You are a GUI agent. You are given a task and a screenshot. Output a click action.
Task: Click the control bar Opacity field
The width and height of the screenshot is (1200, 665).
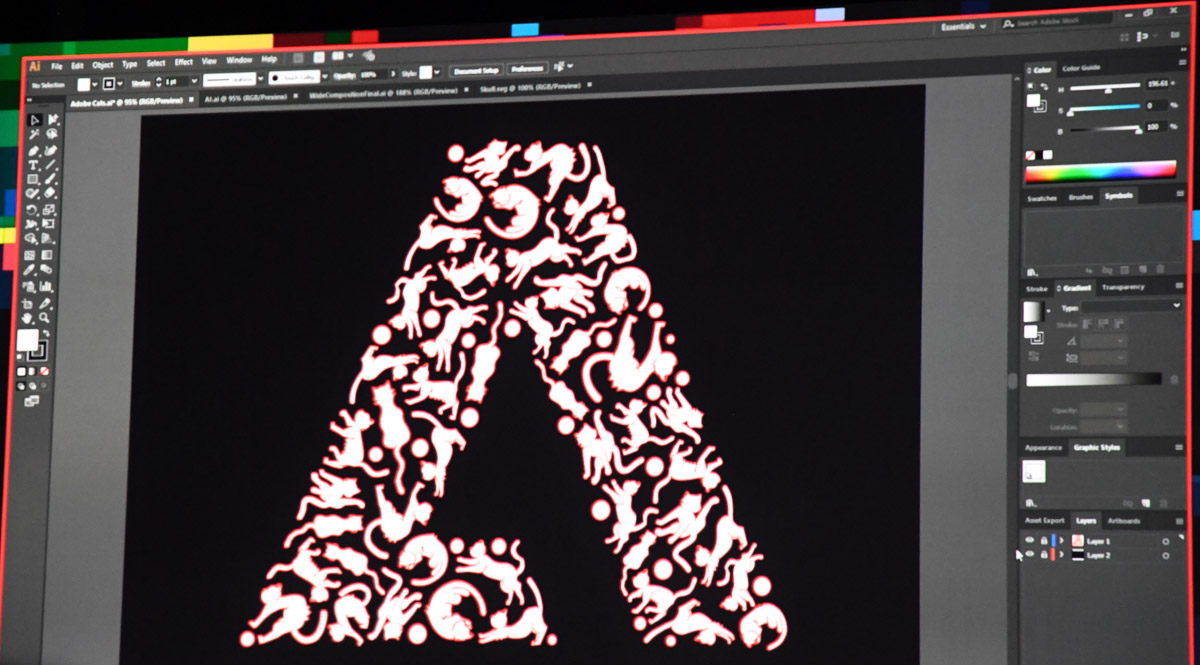pyautogui.click(x=373, y=74)
